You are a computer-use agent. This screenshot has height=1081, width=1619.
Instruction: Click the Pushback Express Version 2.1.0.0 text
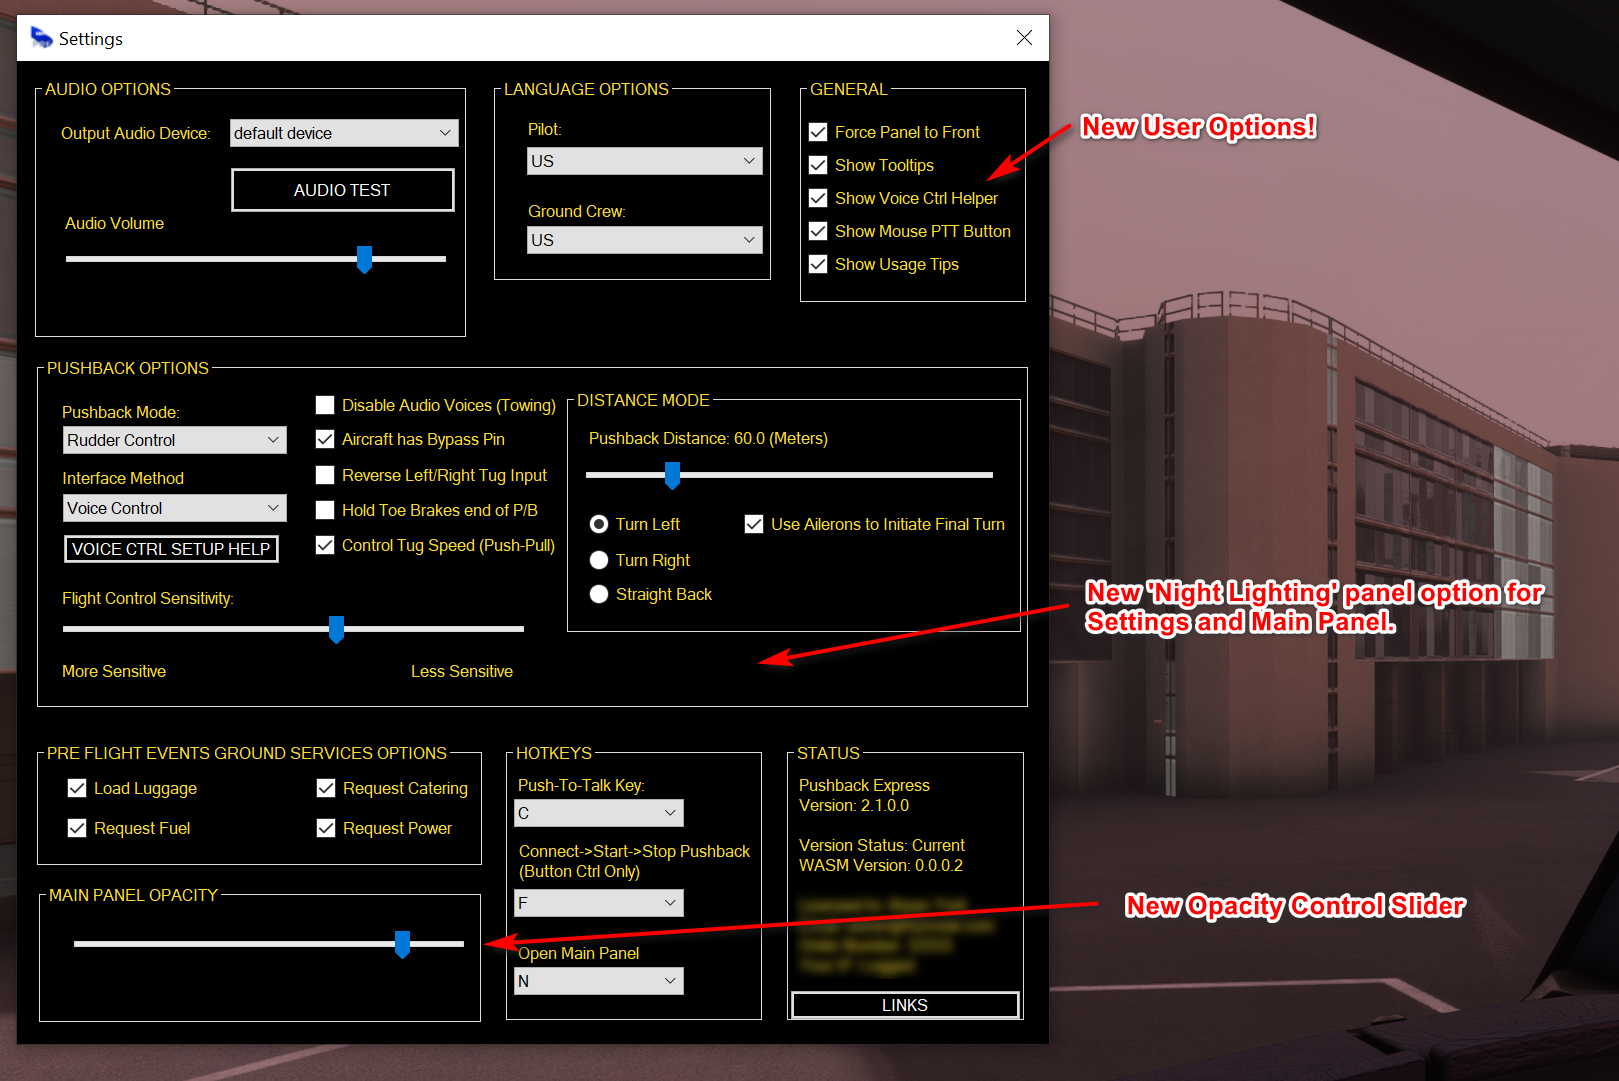click(x=864, y=795)
